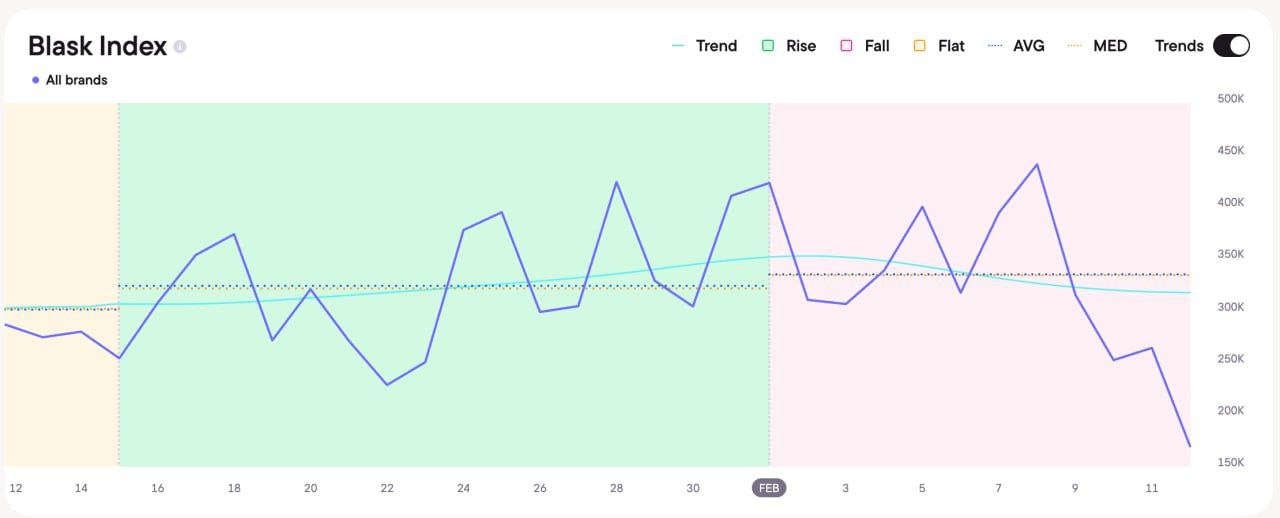Click the green Rise legend square
The width and height of the screenshot is (1280, 518).
click(768, 46)
